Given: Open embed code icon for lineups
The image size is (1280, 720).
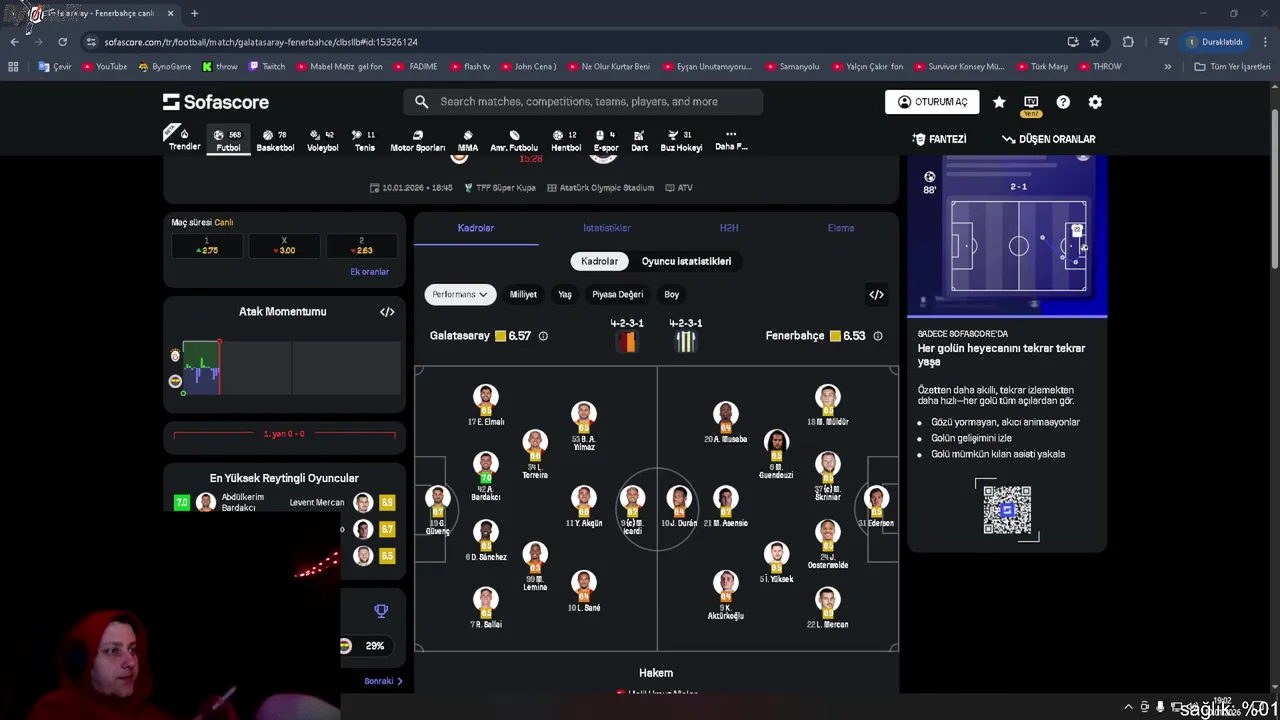Looking at the screenshot, I should pos(876,294).
